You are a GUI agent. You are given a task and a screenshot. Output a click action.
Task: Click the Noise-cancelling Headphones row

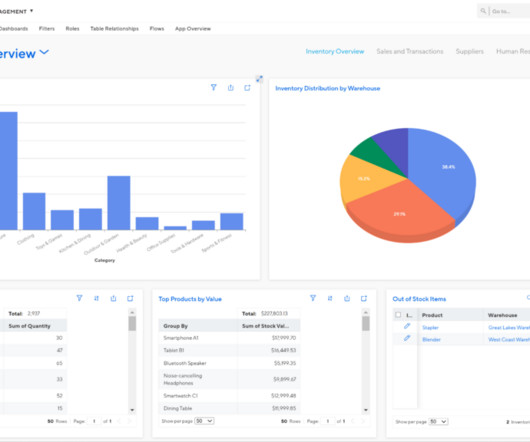[x=230, y=379]
